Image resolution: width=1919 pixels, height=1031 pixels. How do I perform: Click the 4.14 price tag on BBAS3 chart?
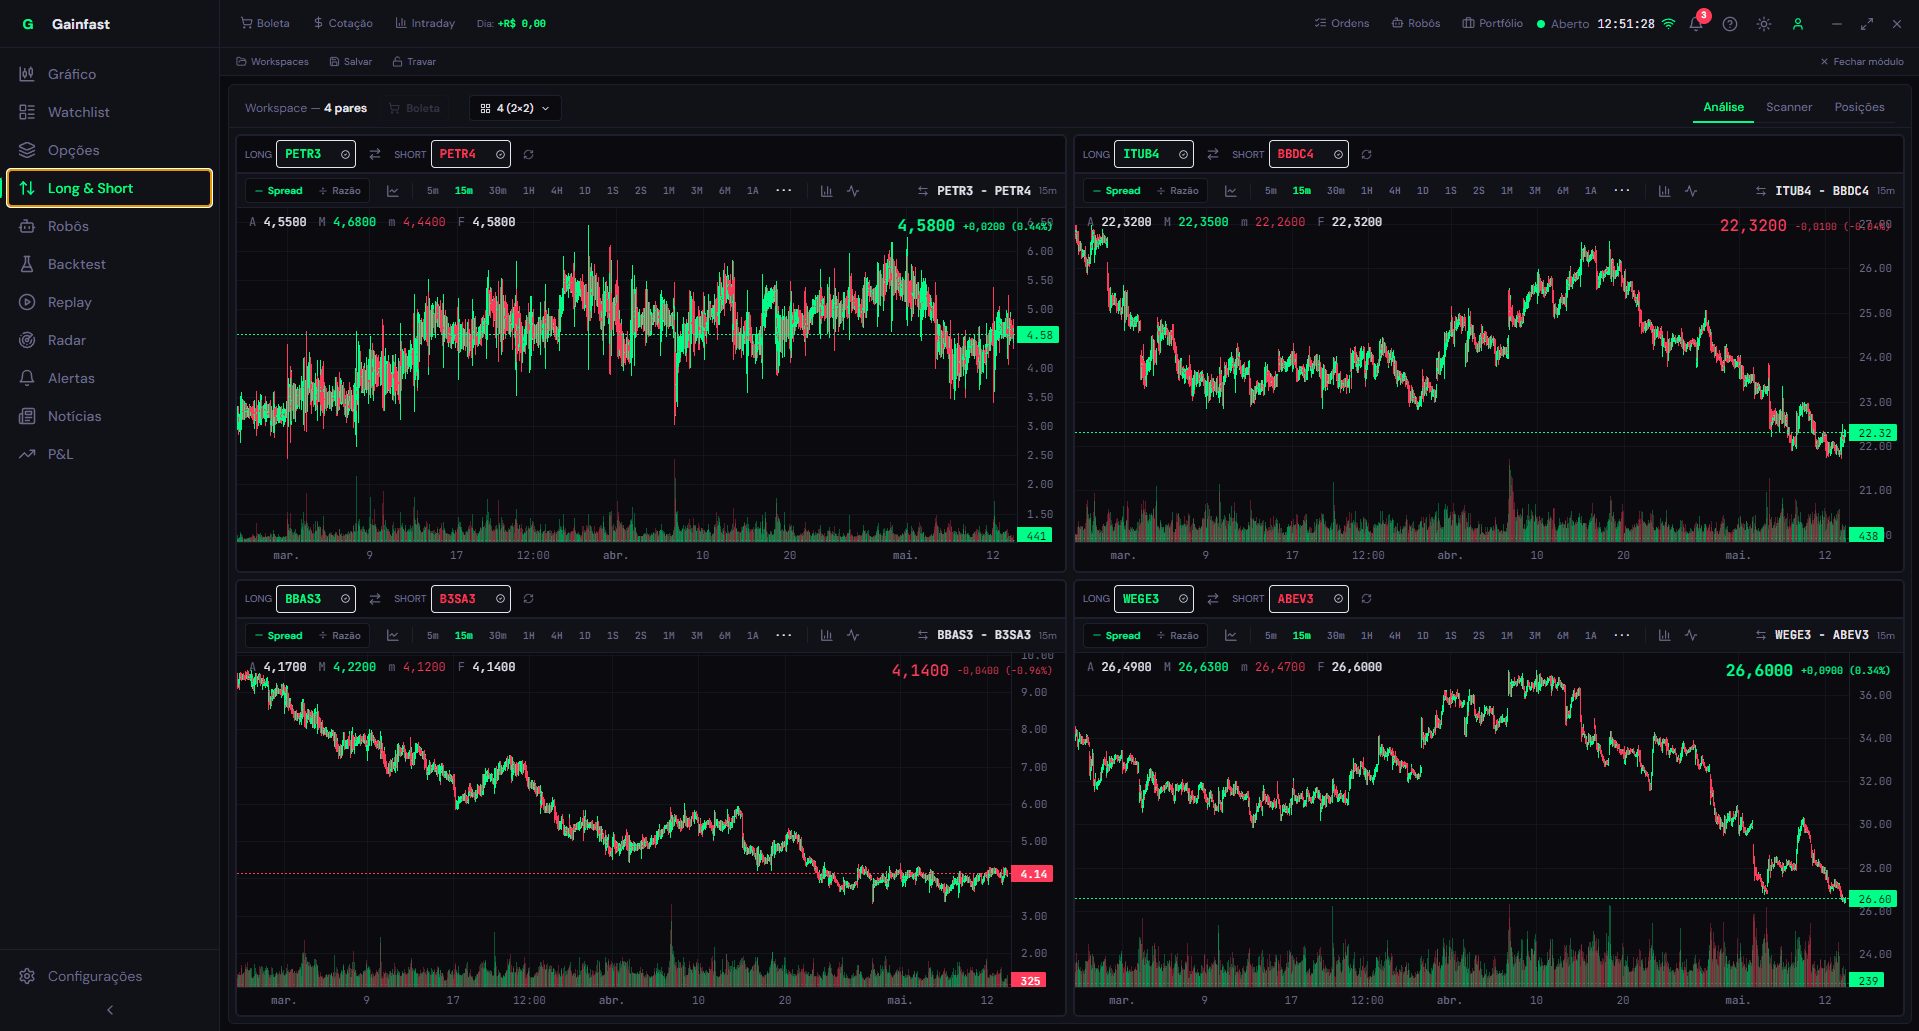click(x=1033, y=874)
